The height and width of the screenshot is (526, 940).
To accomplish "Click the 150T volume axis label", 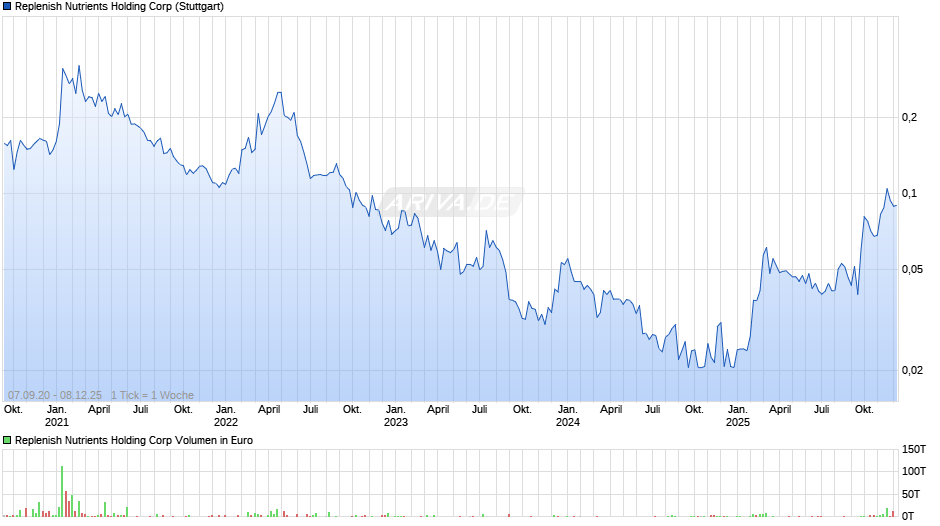I will [x=914, y=449].
